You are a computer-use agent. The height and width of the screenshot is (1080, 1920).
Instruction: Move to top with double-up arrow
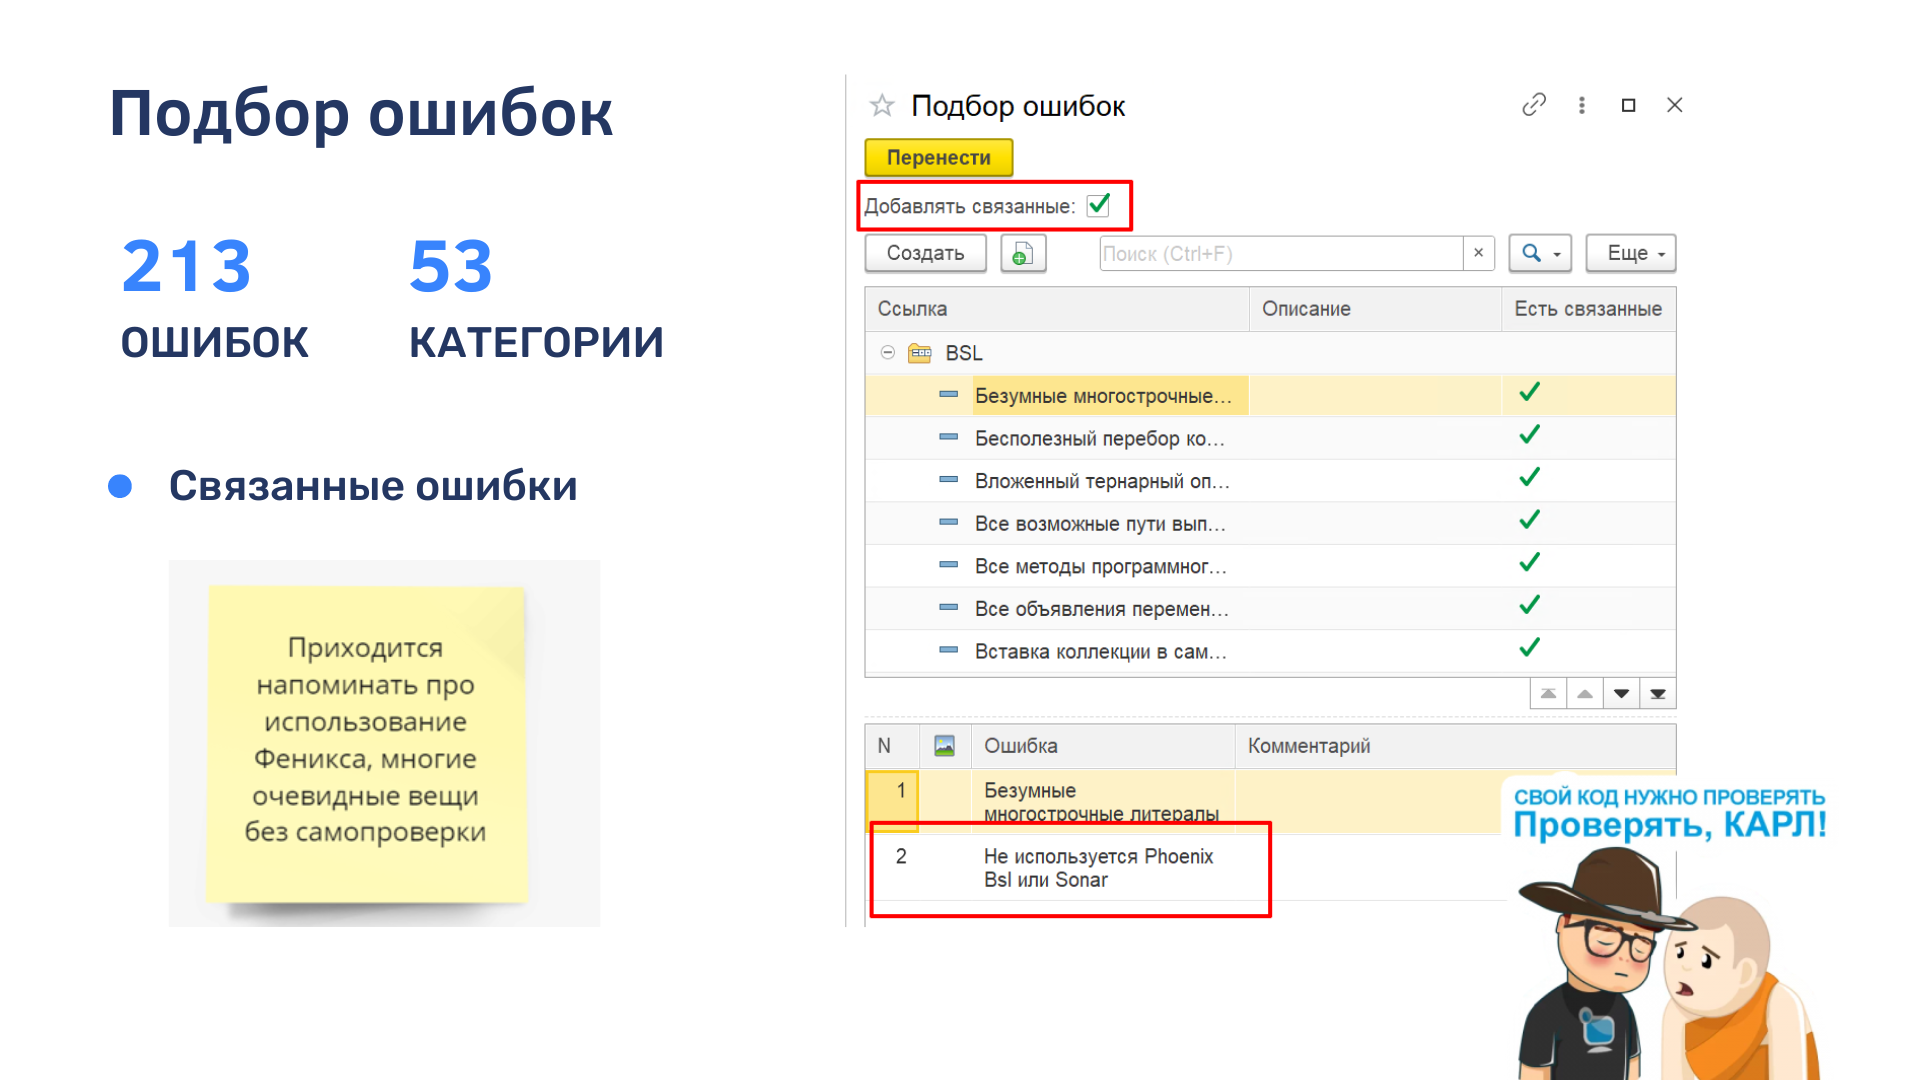pyautogui.click(x=1548, y=694)
